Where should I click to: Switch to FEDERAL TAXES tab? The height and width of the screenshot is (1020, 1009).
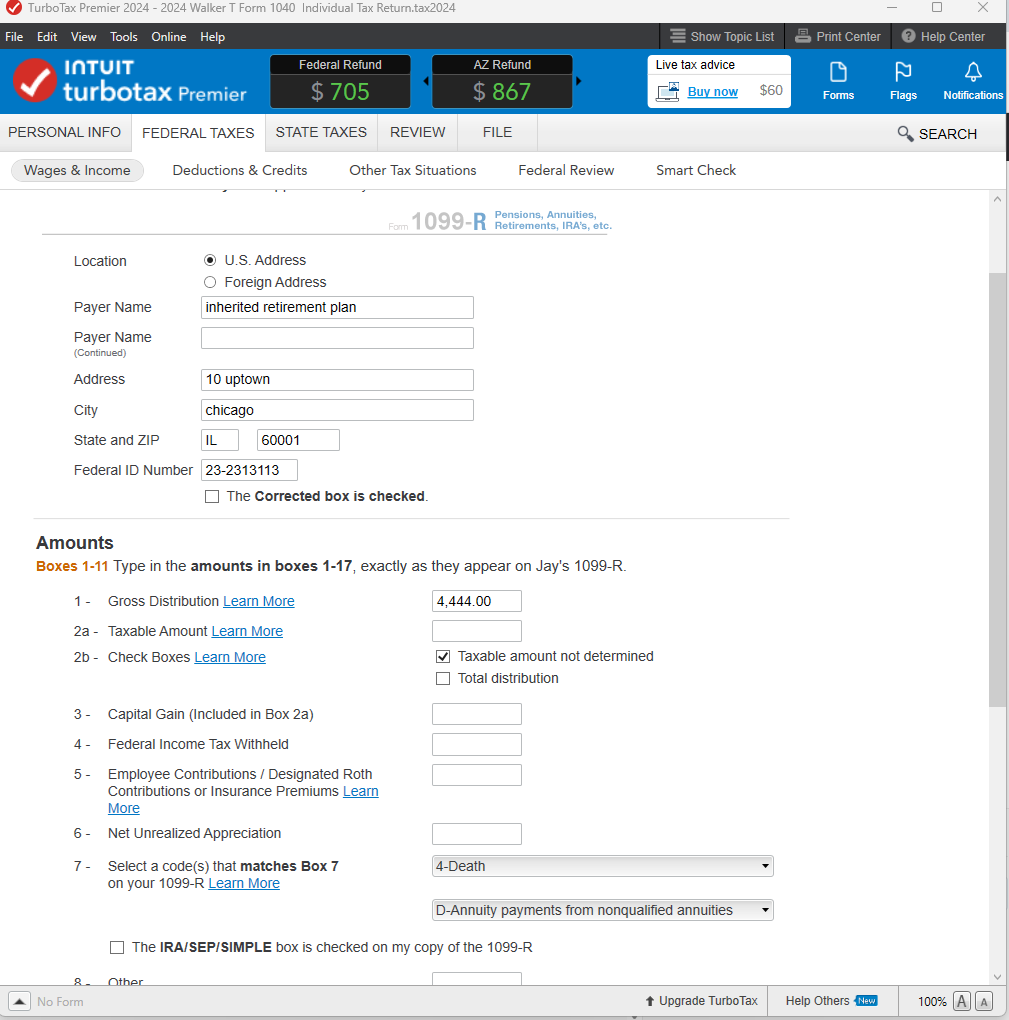pos(198,133)
